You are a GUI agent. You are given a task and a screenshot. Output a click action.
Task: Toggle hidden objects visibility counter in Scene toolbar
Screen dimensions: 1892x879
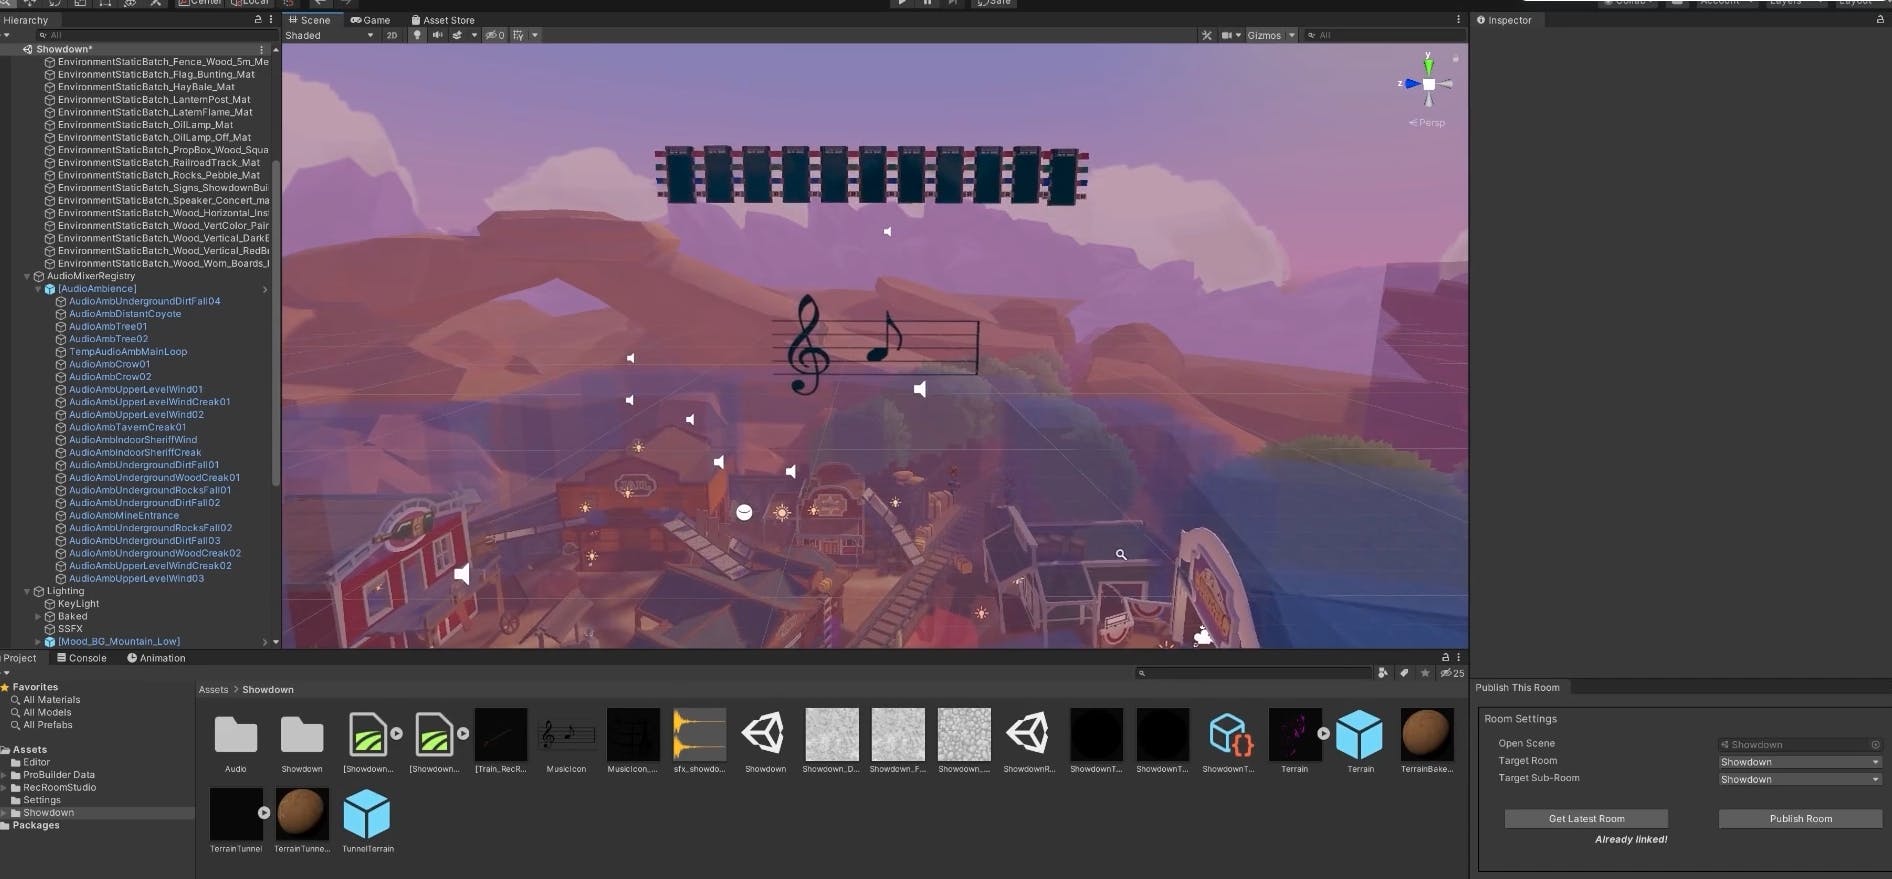pos(495,35)
